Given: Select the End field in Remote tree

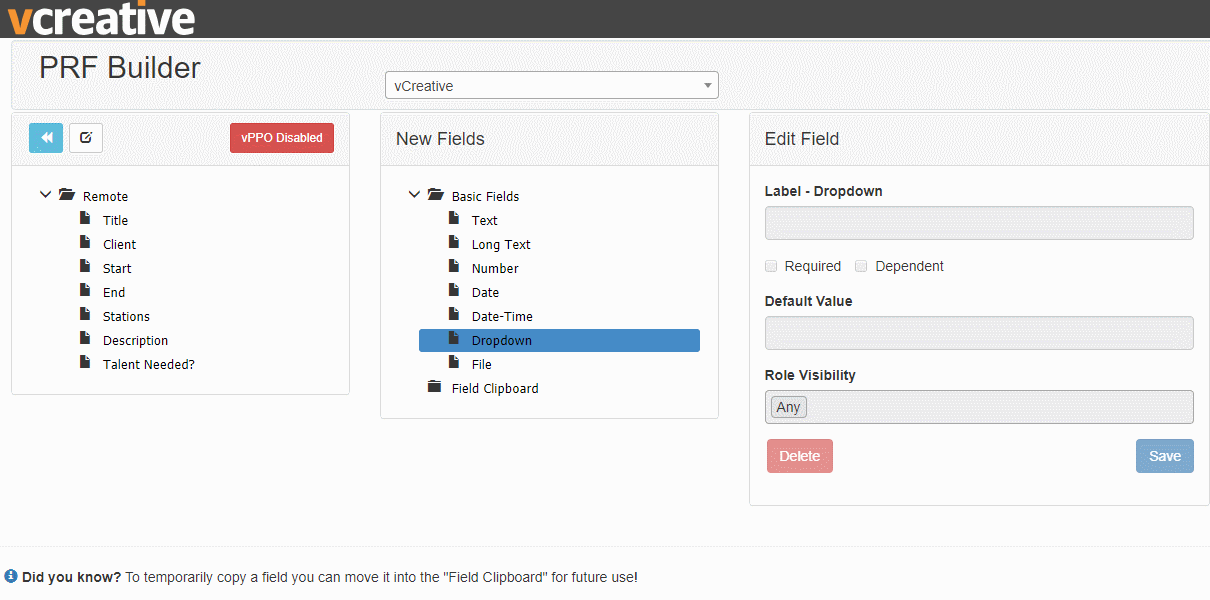Looking at the screenshot, I should (x=114, y=293).
